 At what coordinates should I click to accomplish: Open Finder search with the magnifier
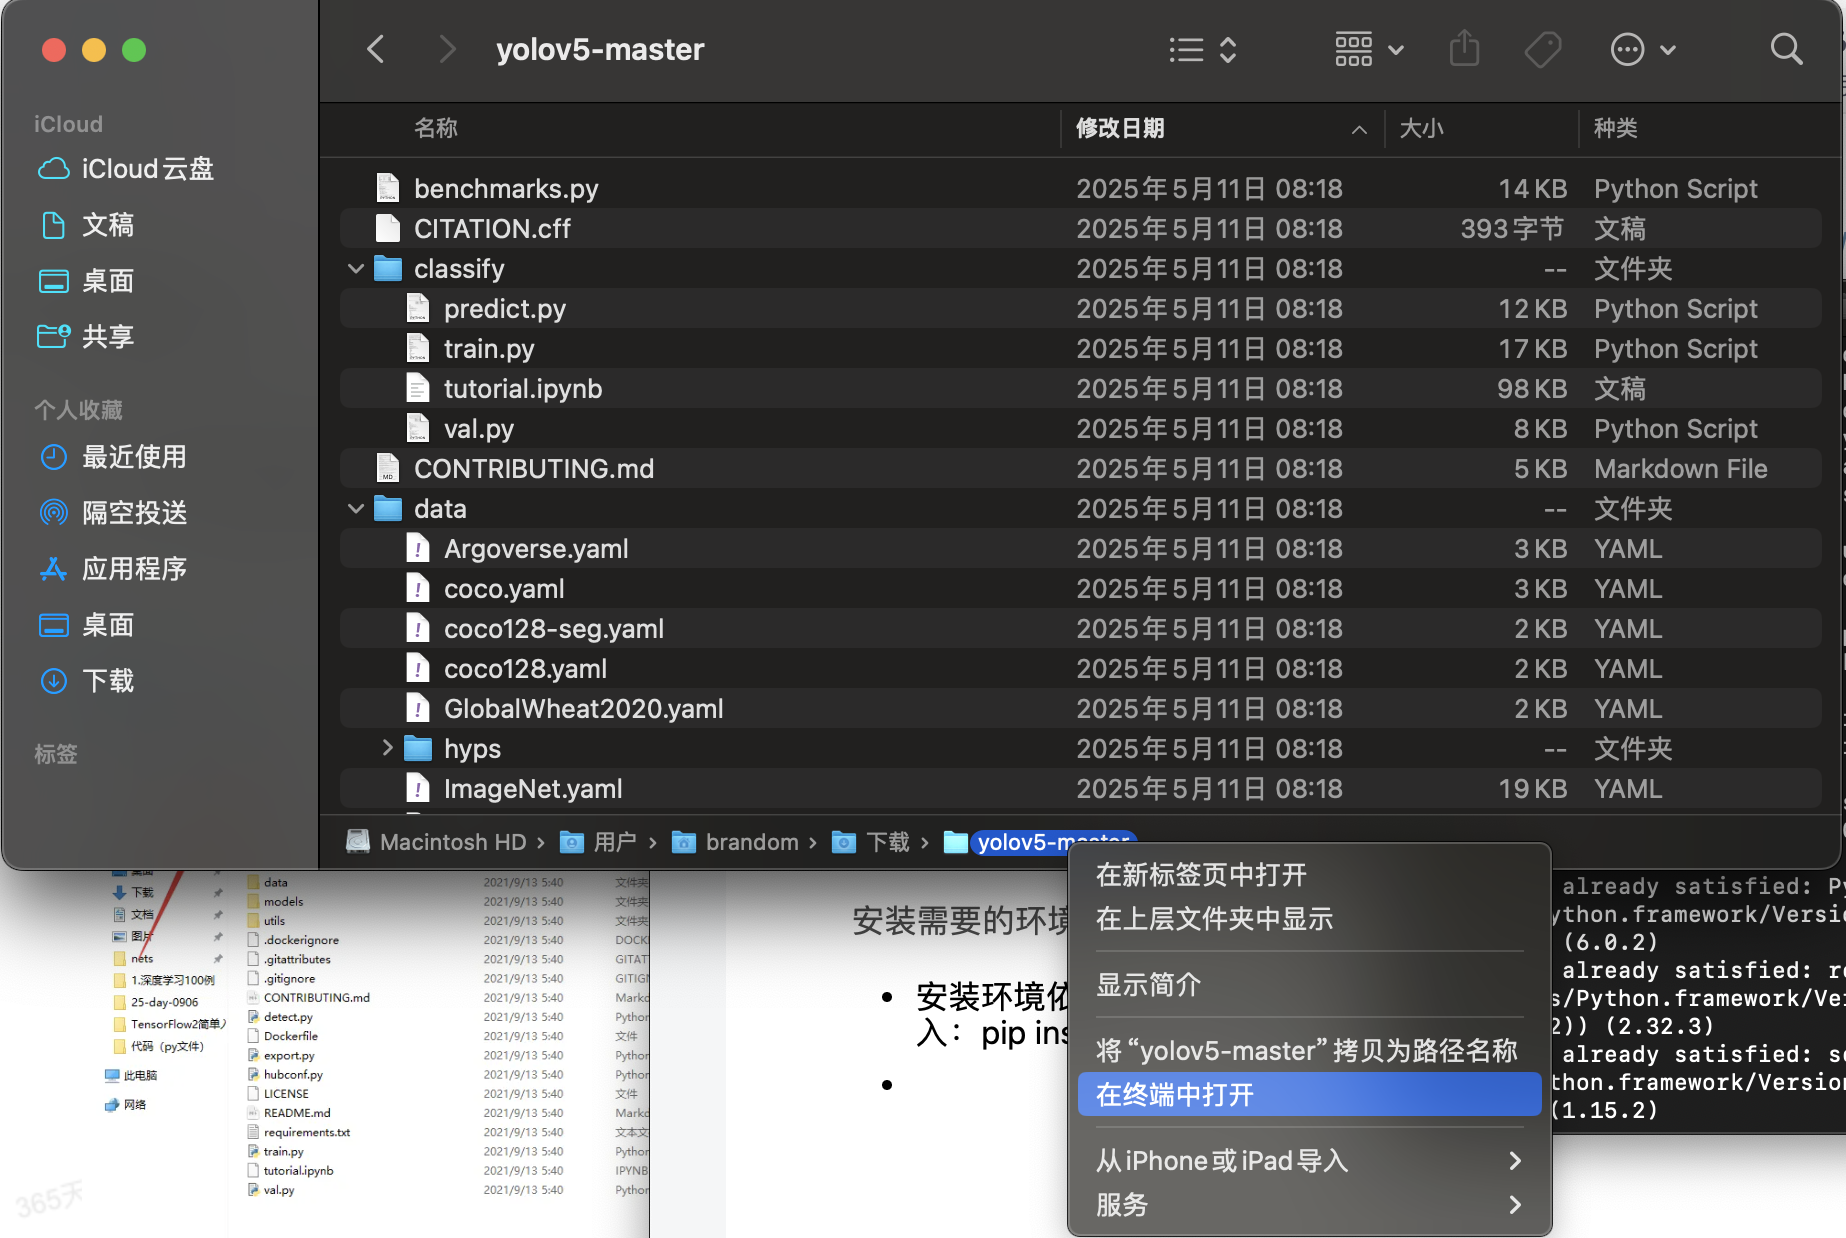click(x=1786, y=49)
